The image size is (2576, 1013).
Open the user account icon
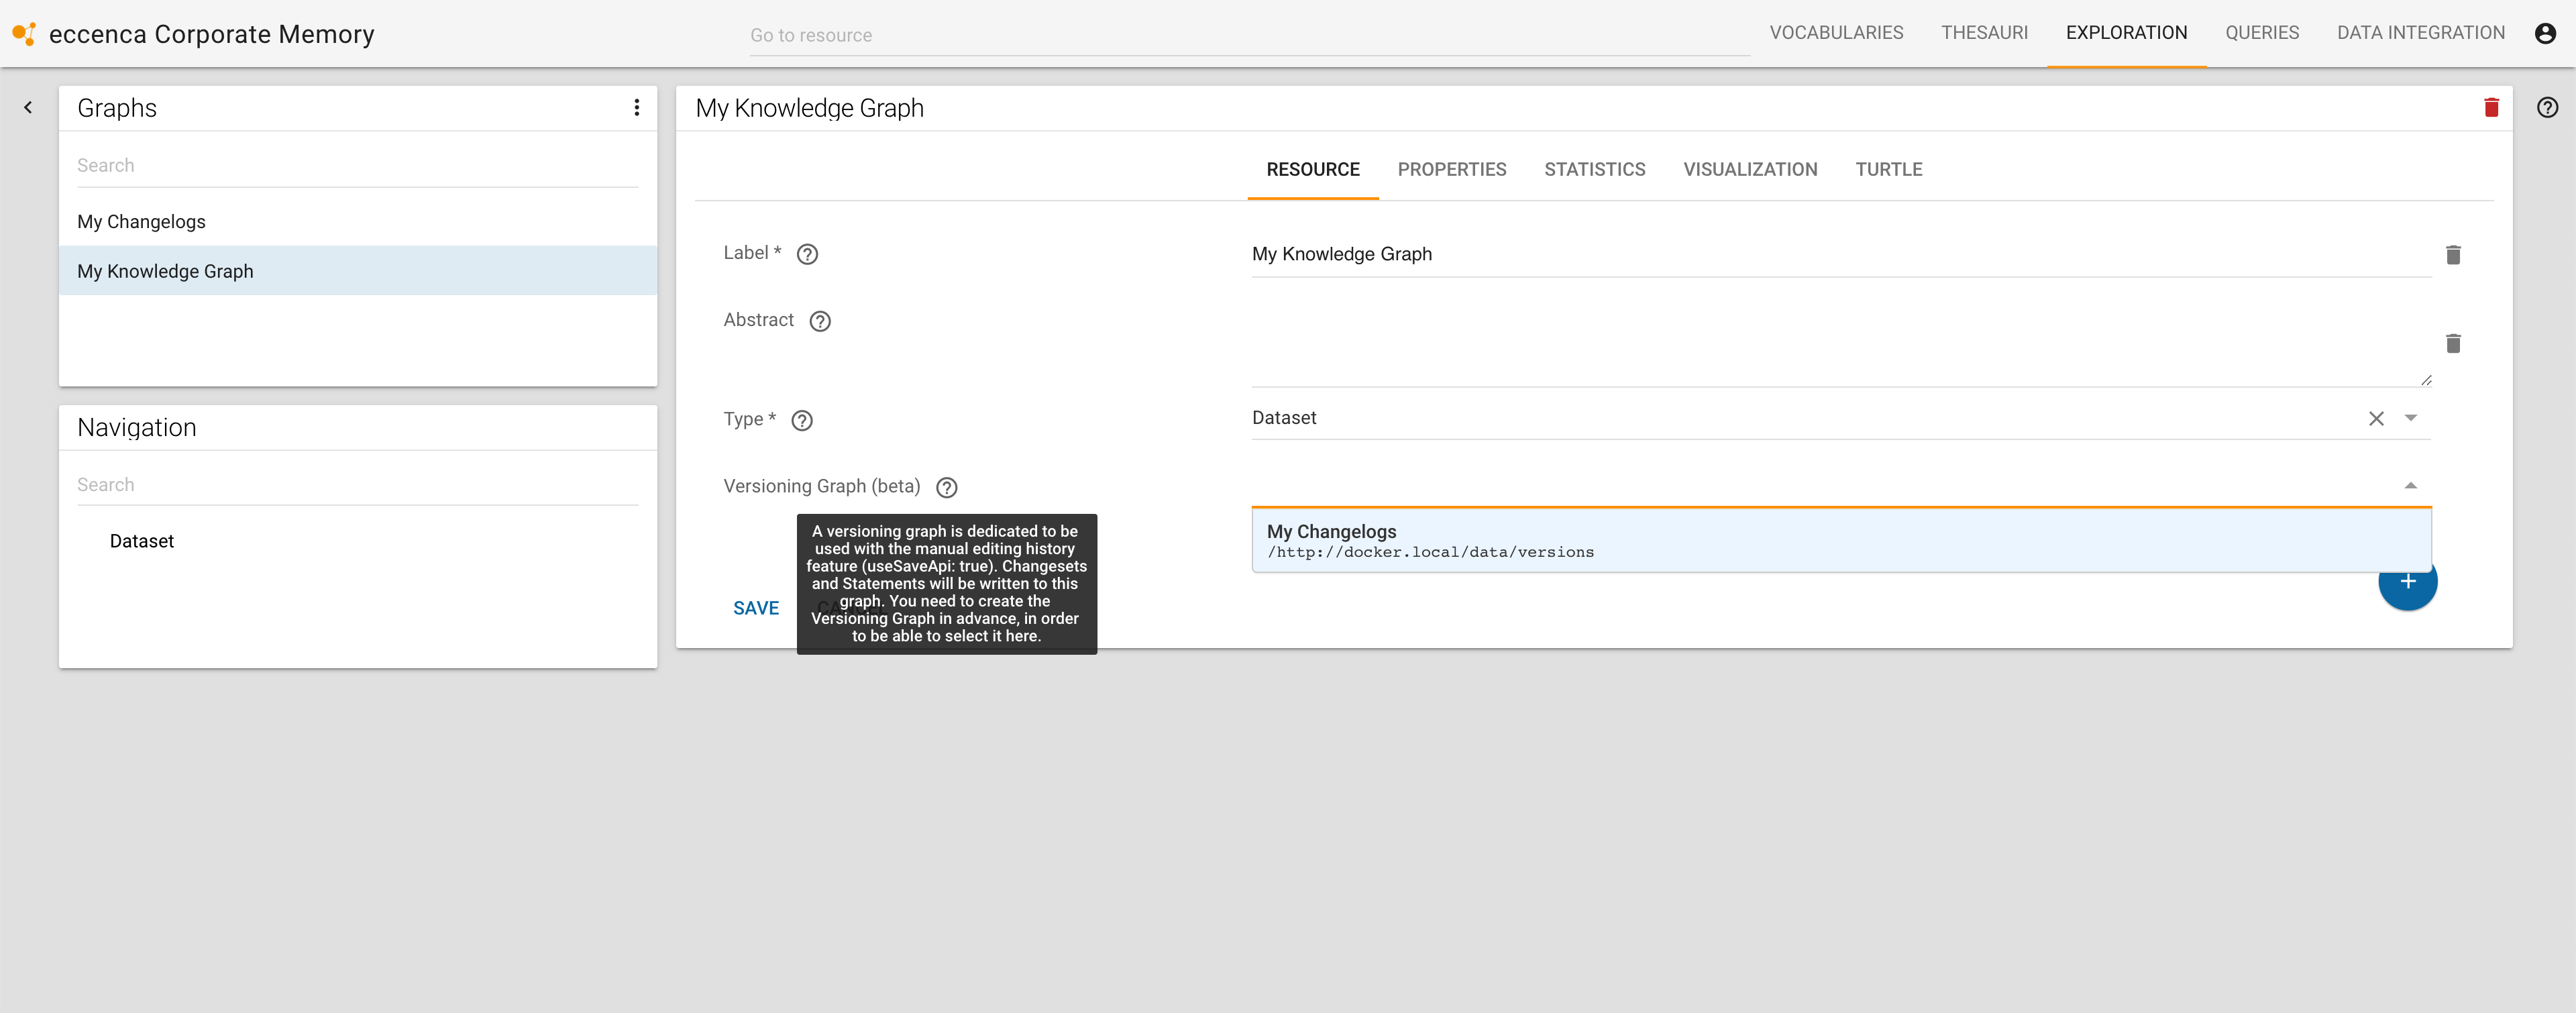(2545, 34)
